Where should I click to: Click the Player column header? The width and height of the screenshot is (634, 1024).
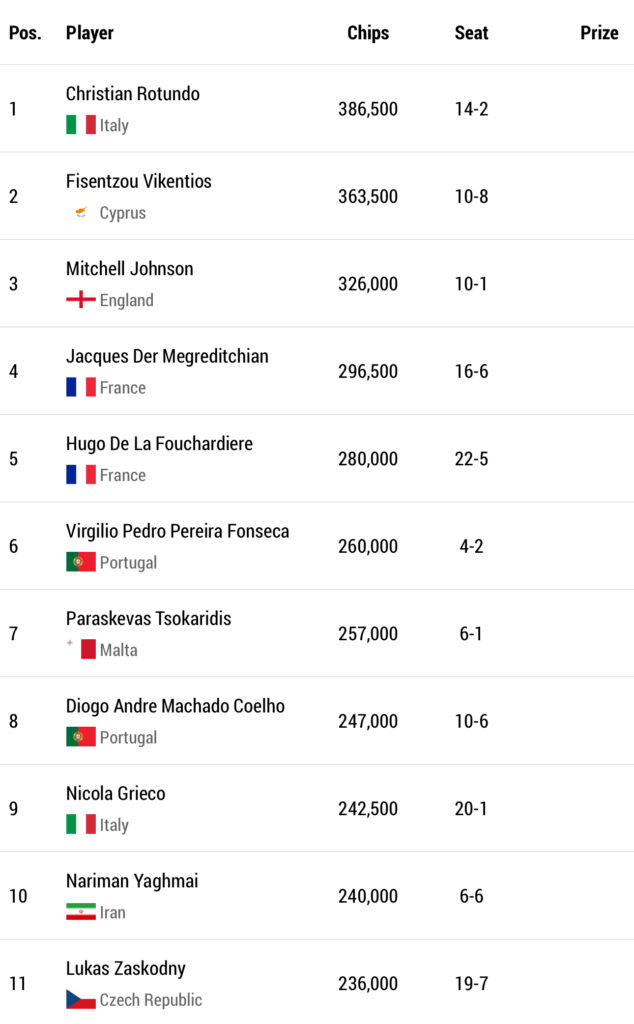point(90,33)
